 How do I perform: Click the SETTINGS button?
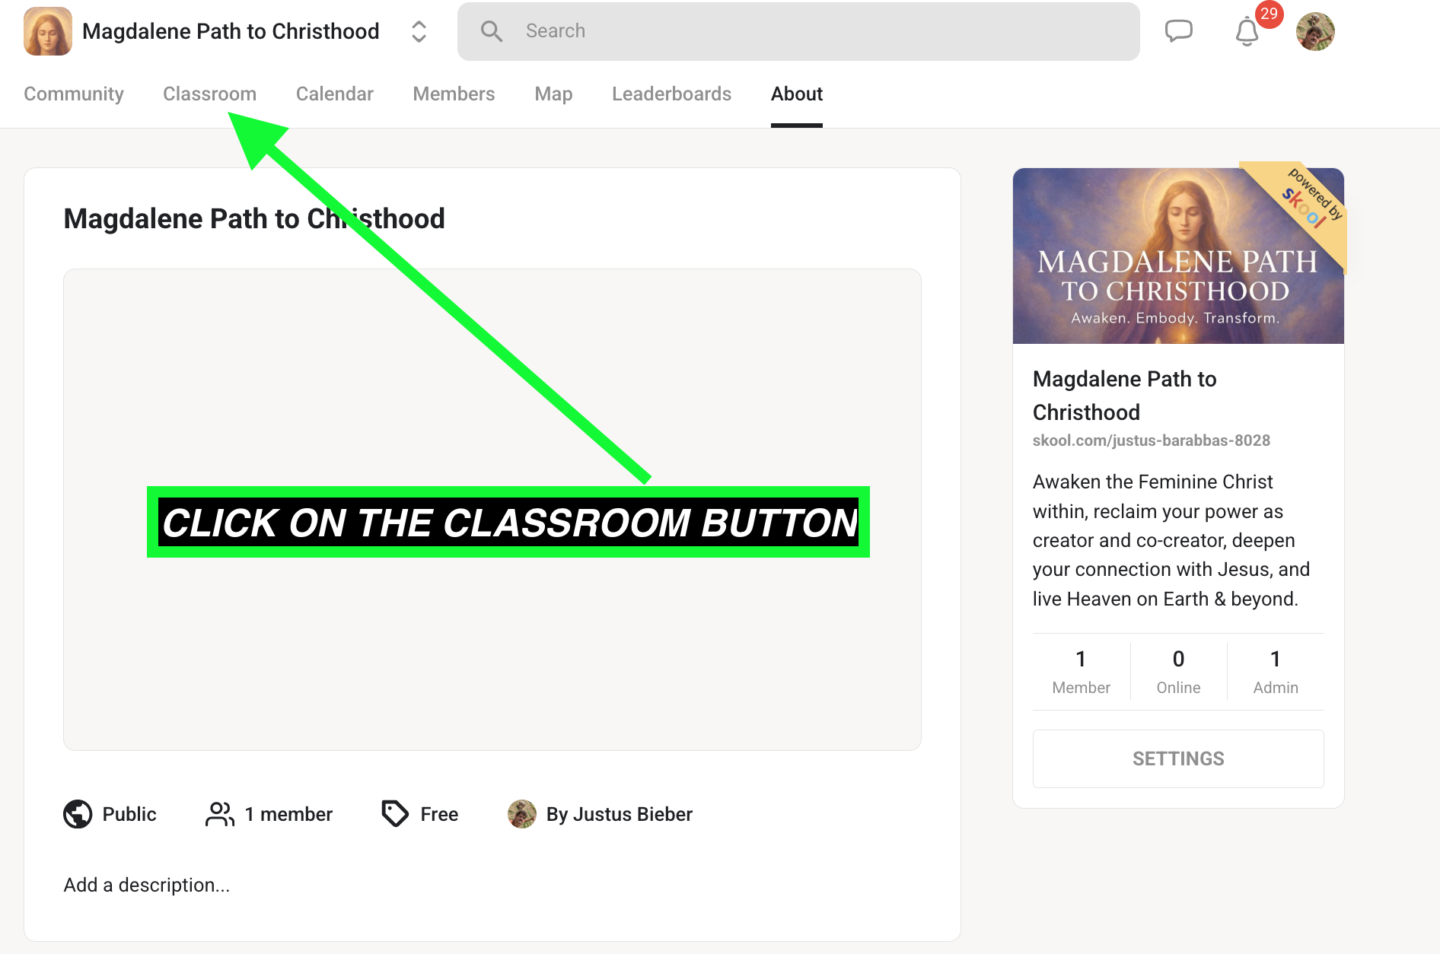click(1178, 759)
